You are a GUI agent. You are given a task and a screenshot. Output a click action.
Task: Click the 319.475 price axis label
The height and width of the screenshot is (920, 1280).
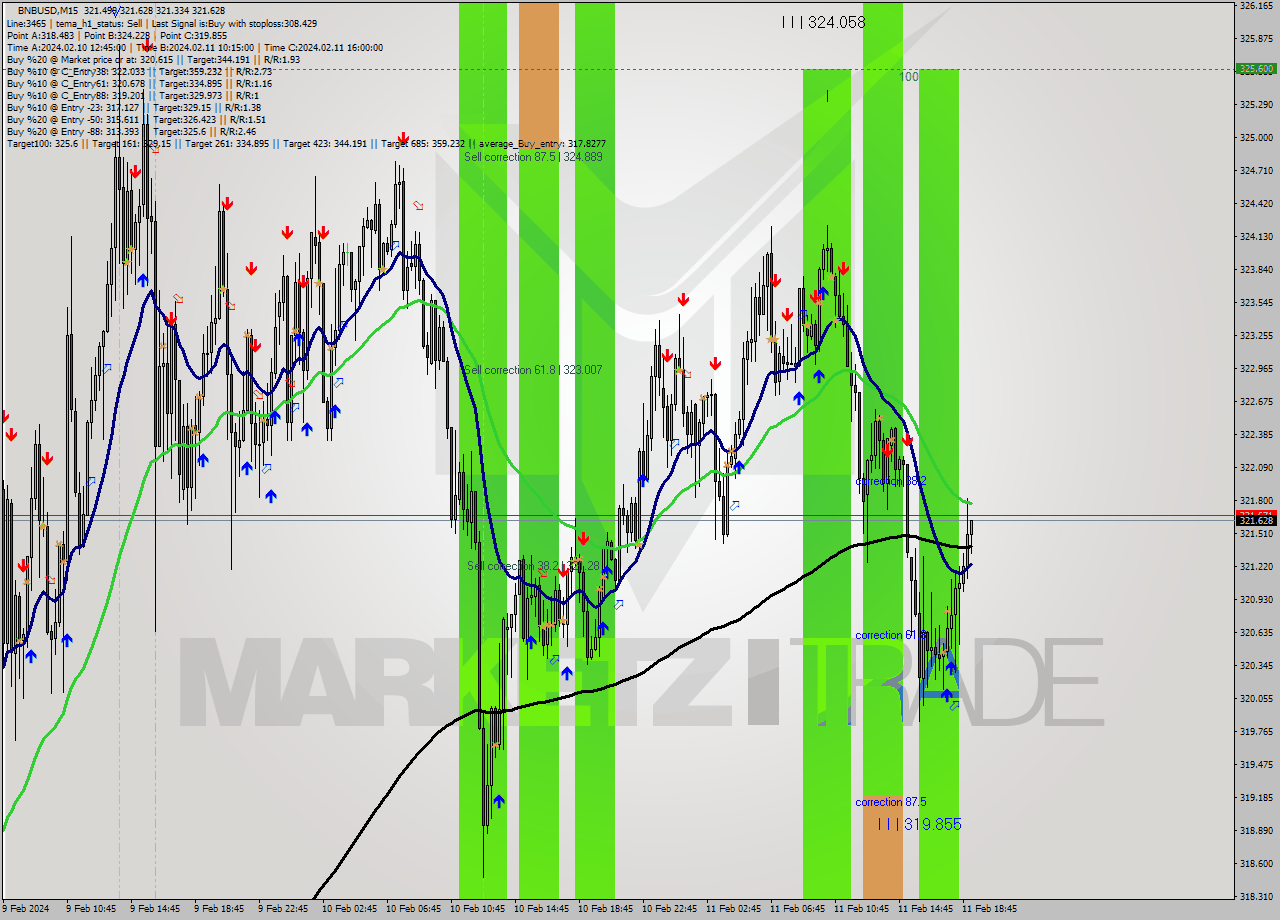click(1256, 764)
